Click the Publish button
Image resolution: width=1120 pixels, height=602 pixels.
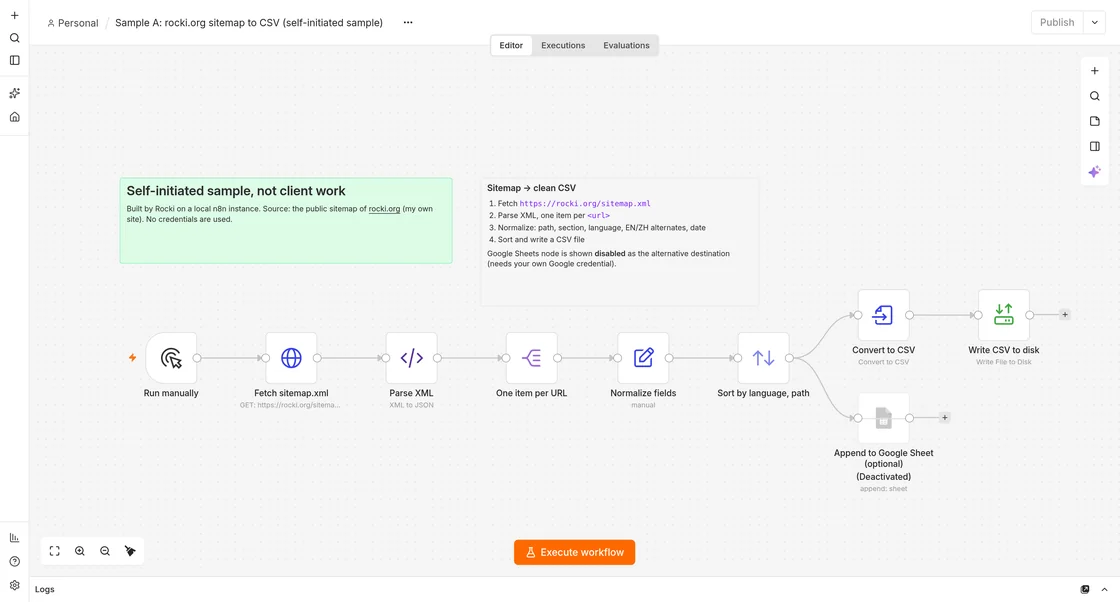point(1057,22)
